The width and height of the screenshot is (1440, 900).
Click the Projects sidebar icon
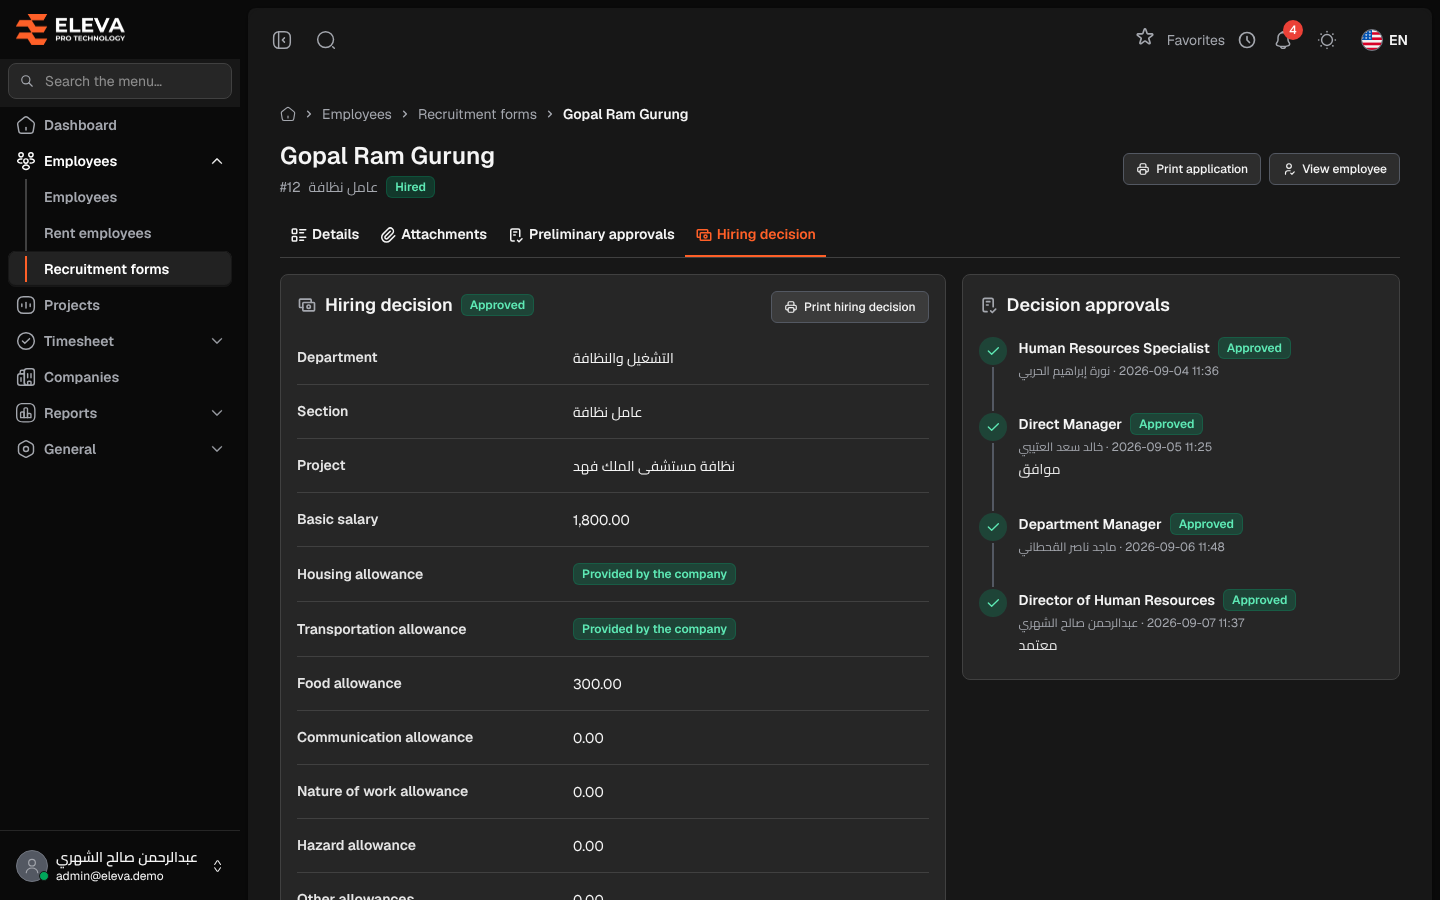[26, 305]
